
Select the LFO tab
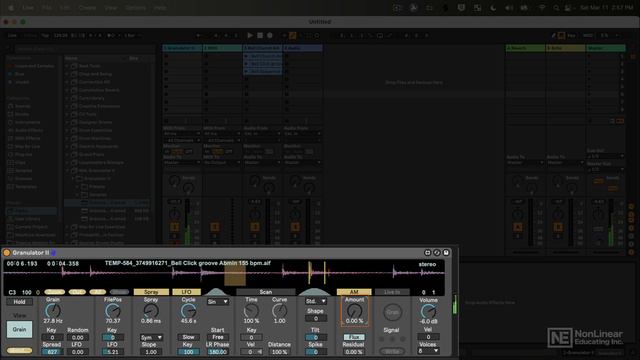(187, 292)
